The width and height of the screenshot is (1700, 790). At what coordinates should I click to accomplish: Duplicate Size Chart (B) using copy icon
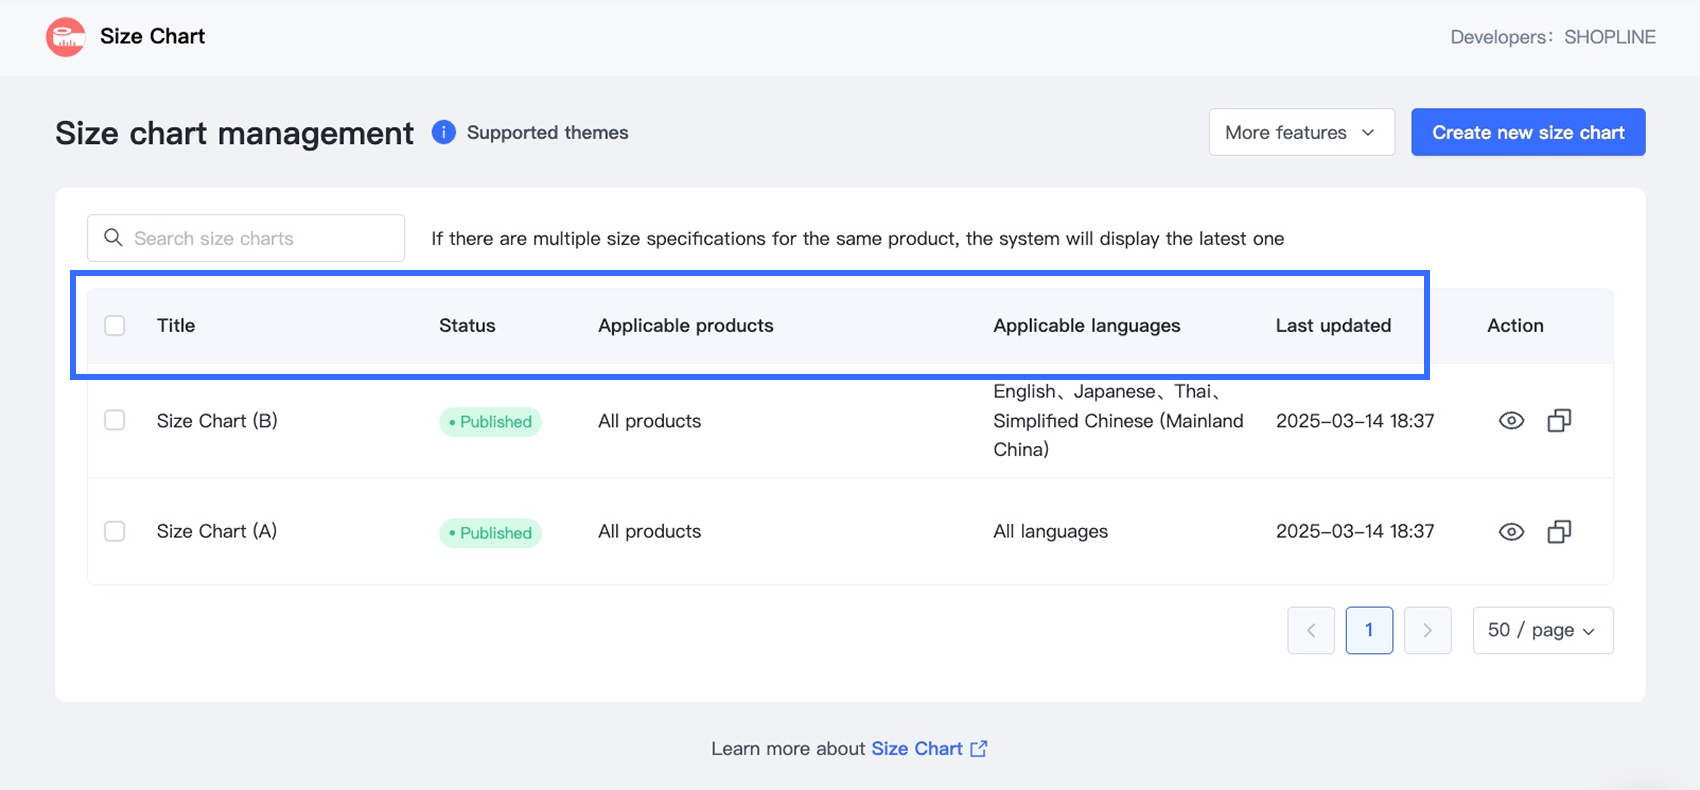coord(1559,421)
